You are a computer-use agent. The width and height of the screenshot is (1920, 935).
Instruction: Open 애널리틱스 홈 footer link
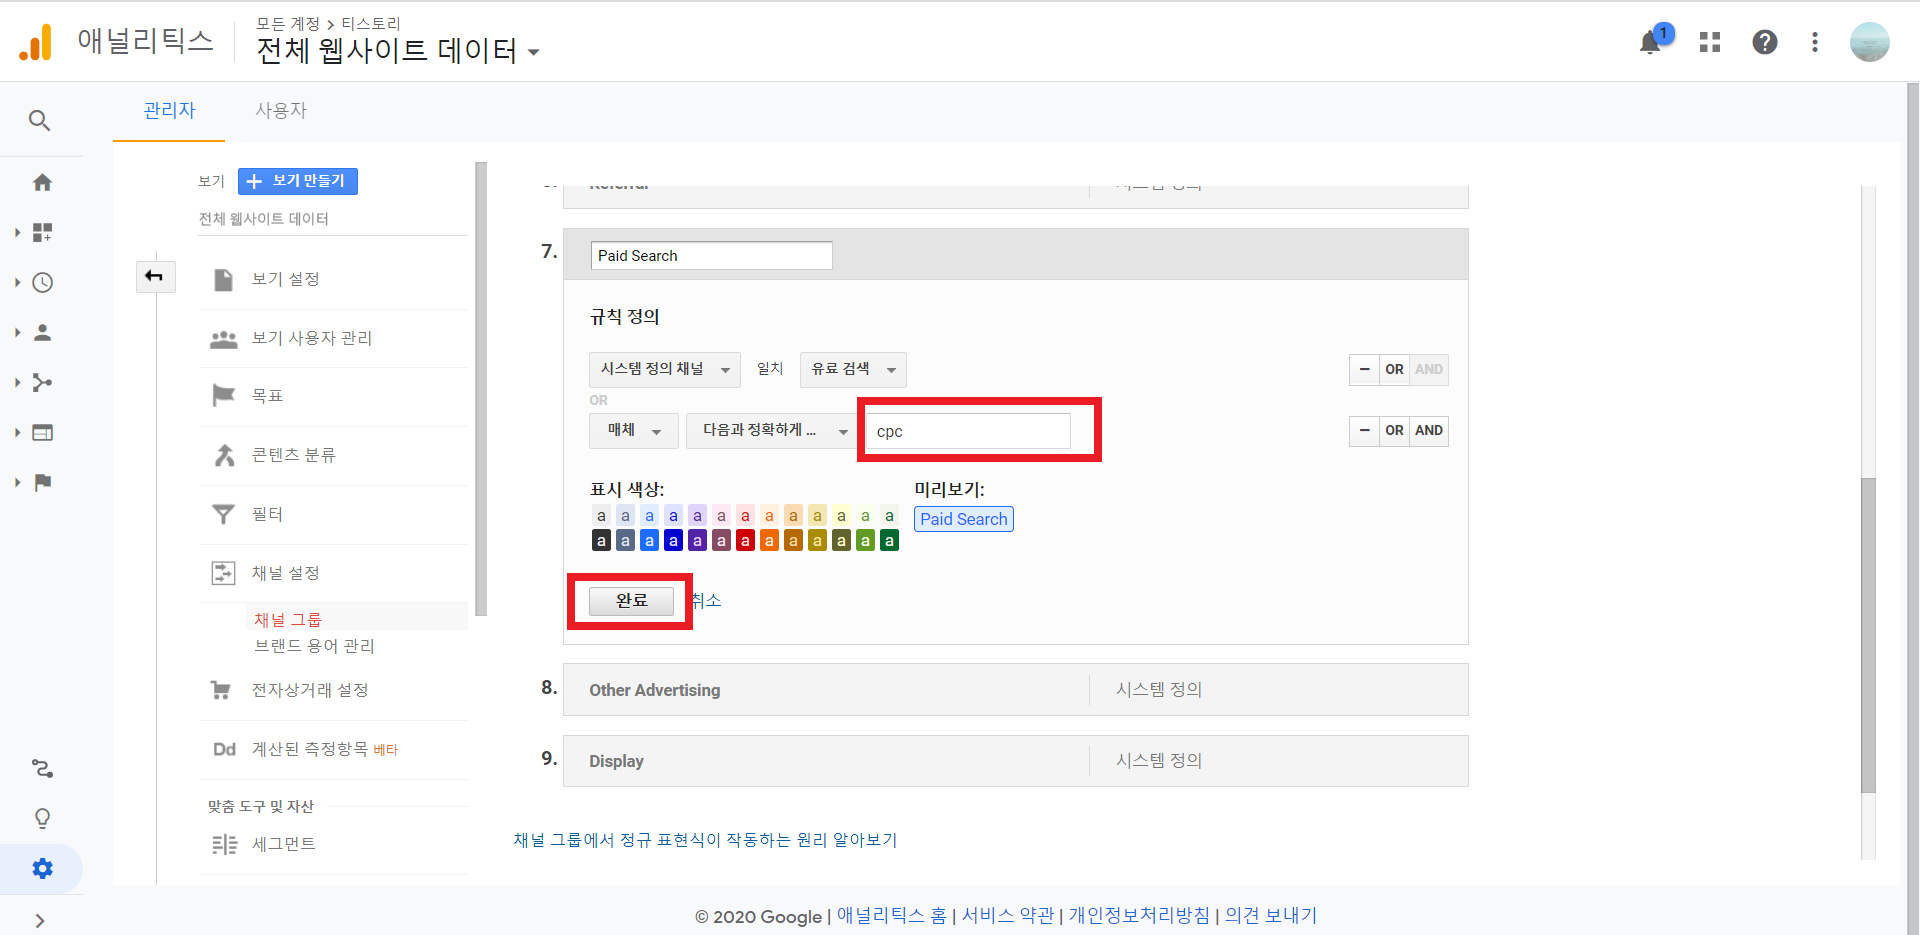point(891,915)
